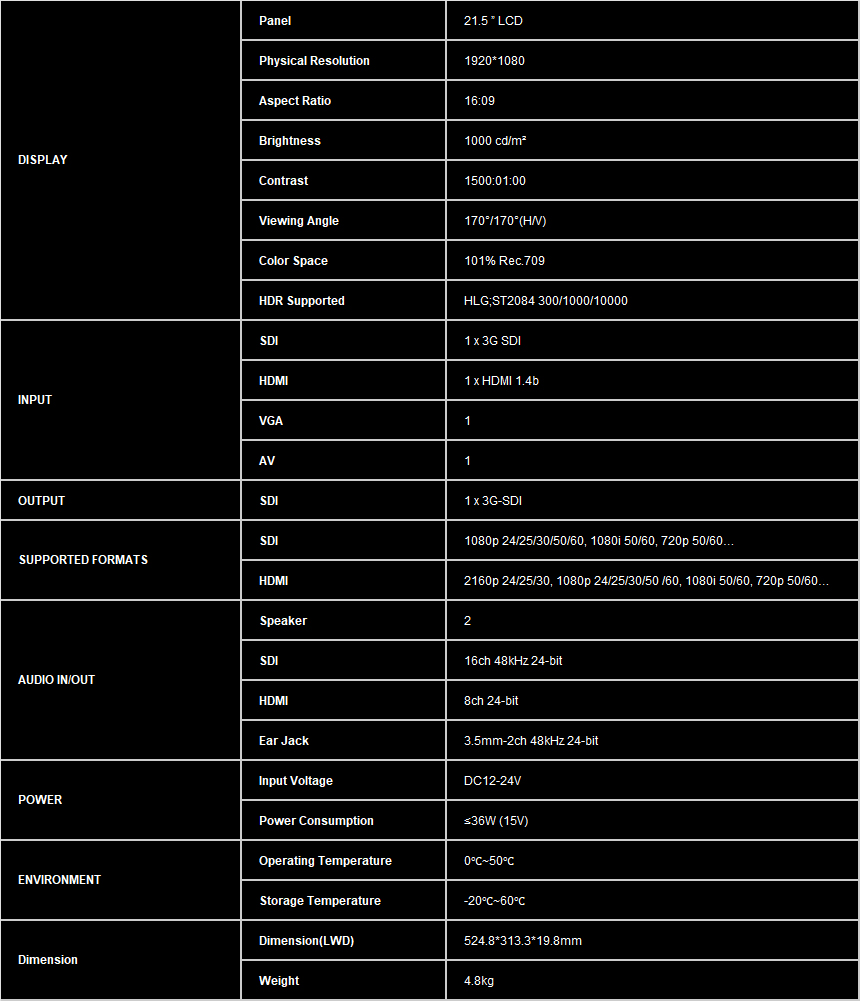This screenshot has width=860, height=1001.
Task: Click the 101% Rec.709 value
Action: tap(504, 261)
